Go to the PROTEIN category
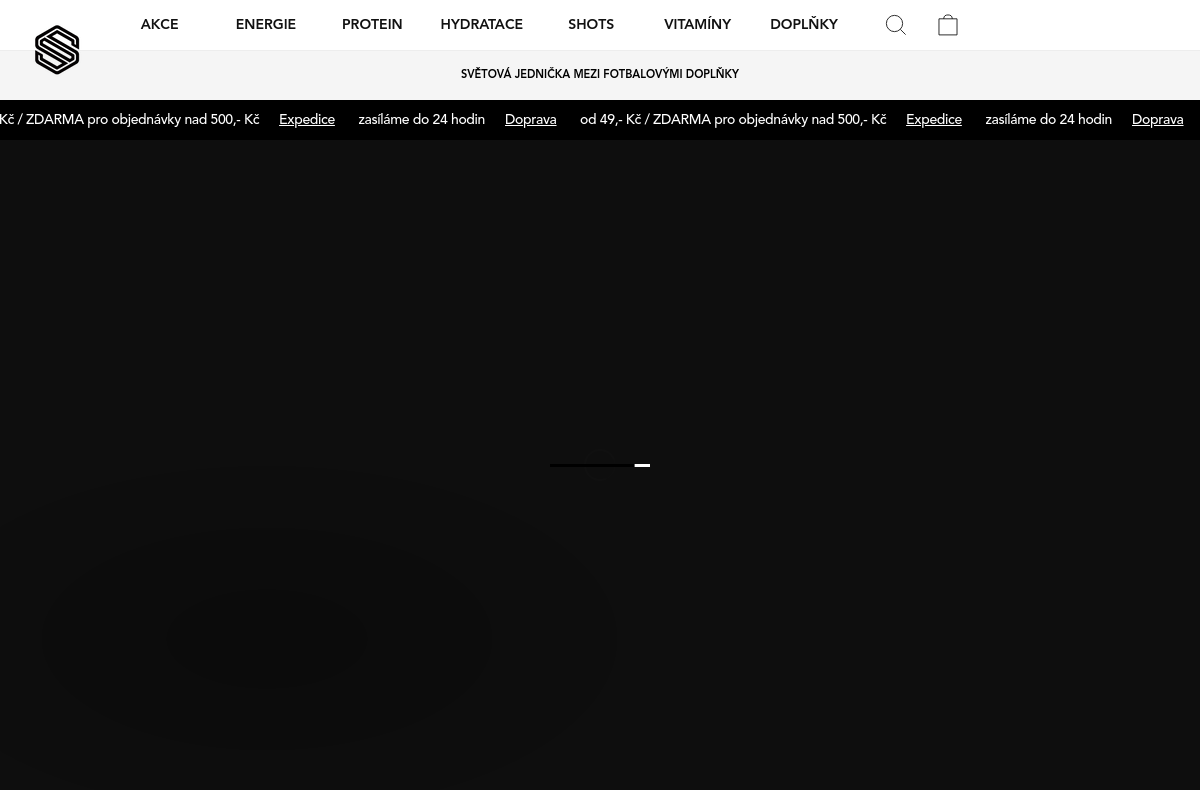This screenshot has height=800, width=1200. click(372, 25)
